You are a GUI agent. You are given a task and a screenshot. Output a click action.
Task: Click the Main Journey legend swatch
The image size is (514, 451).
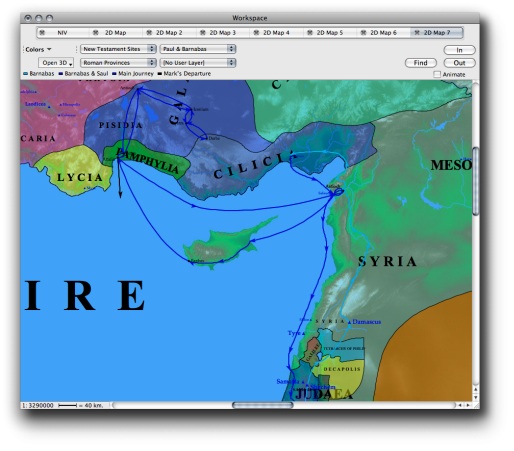point(114,74)
